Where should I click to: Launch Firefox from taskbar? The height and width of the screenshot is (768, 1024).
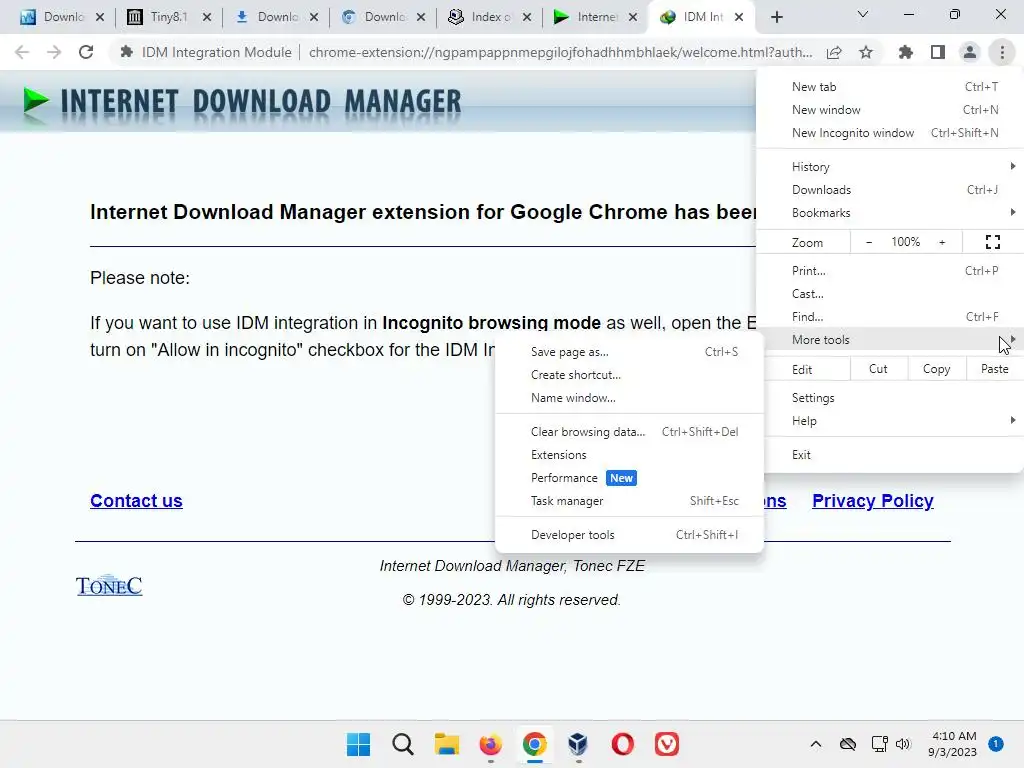(x=490, y=744)
